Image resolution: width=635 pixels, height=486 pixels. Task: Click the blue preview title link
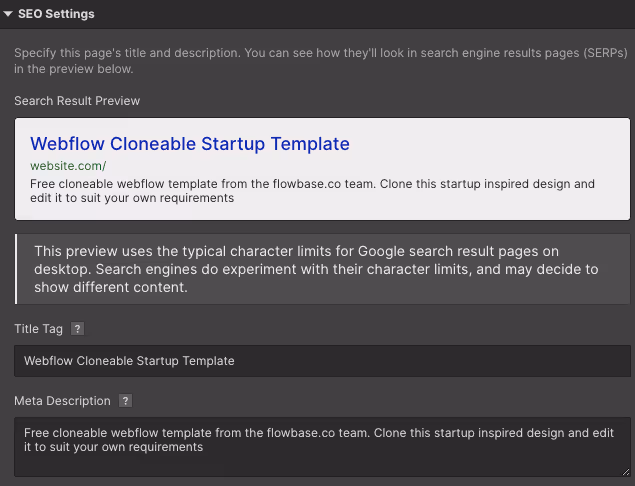coord(190,144)
